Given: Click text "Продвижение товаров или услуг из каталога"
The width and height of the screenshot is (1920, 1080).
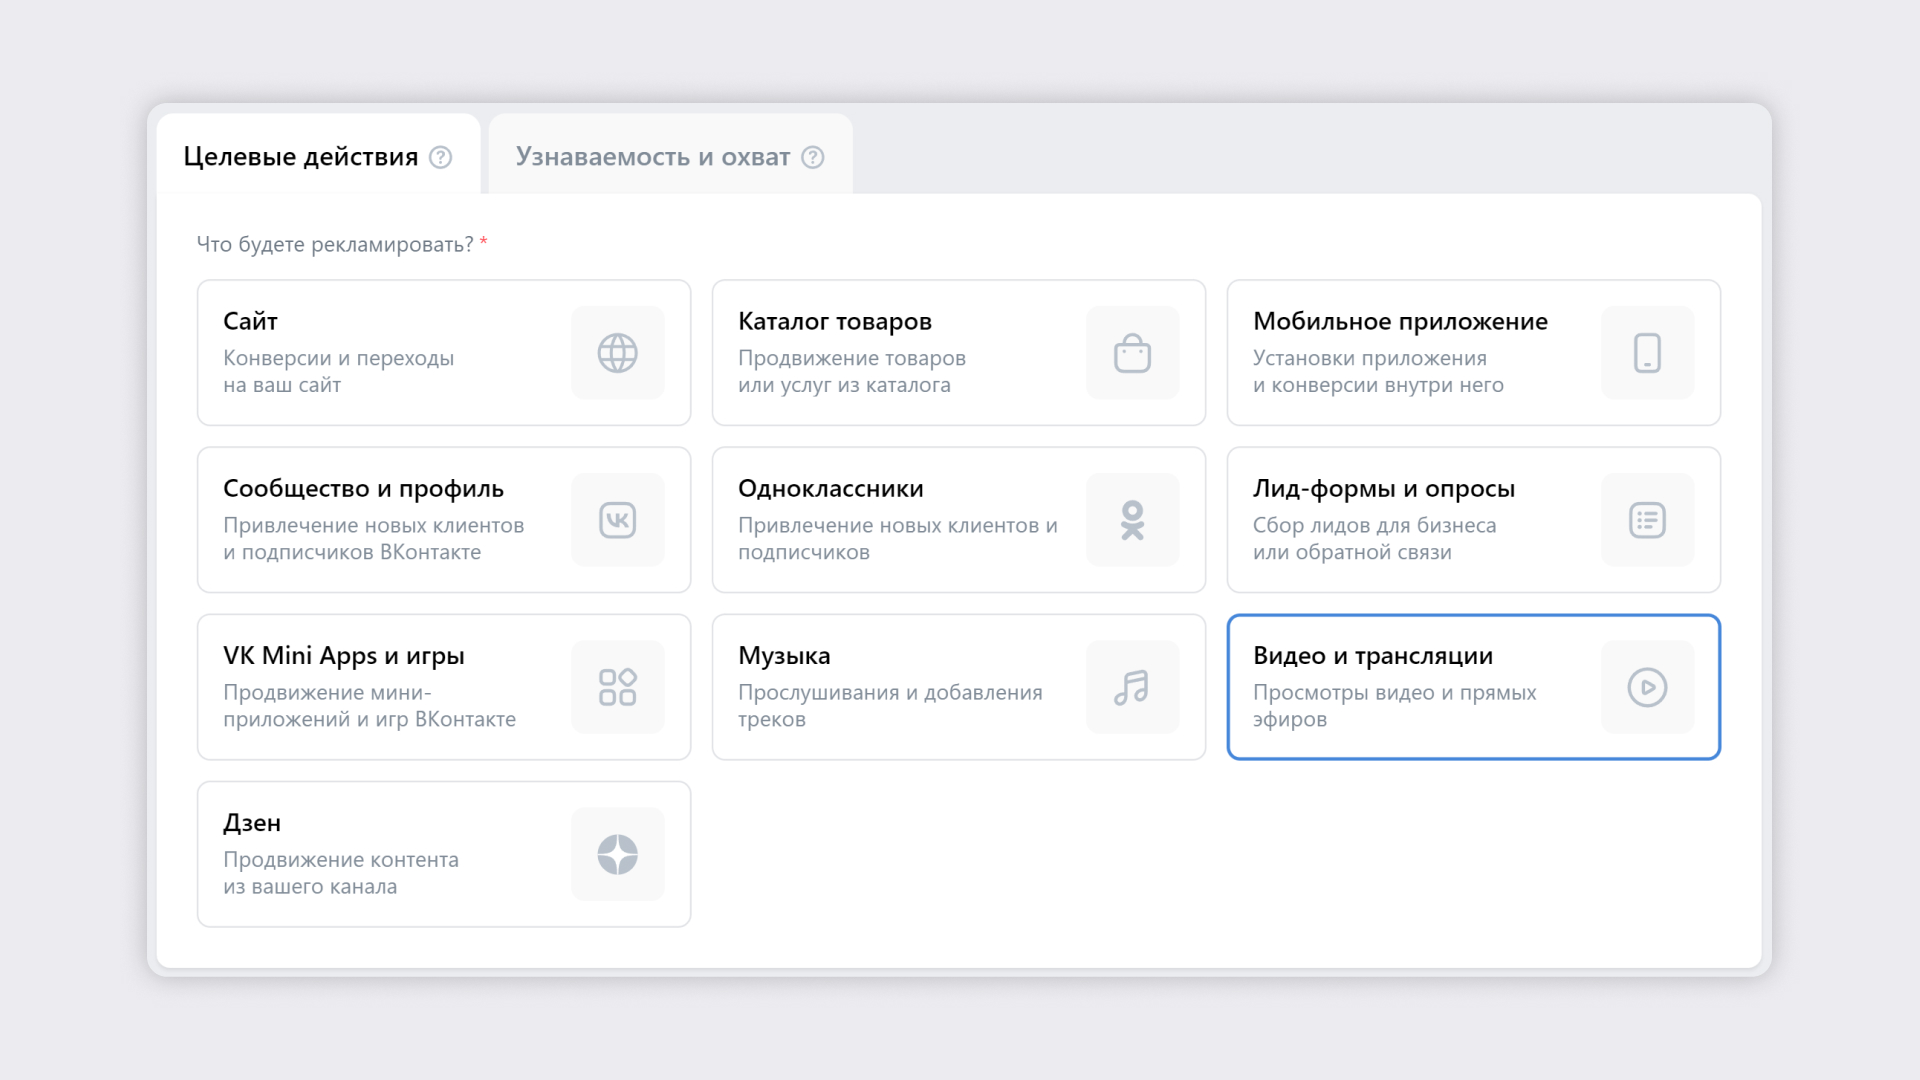Looking at the screenshot, I should (852, 371).
